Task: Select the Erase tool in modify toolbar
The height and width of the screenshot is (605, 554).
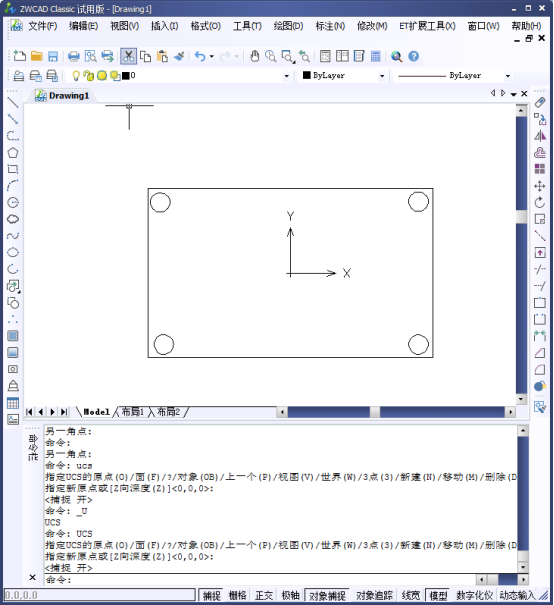Action: 540,103
